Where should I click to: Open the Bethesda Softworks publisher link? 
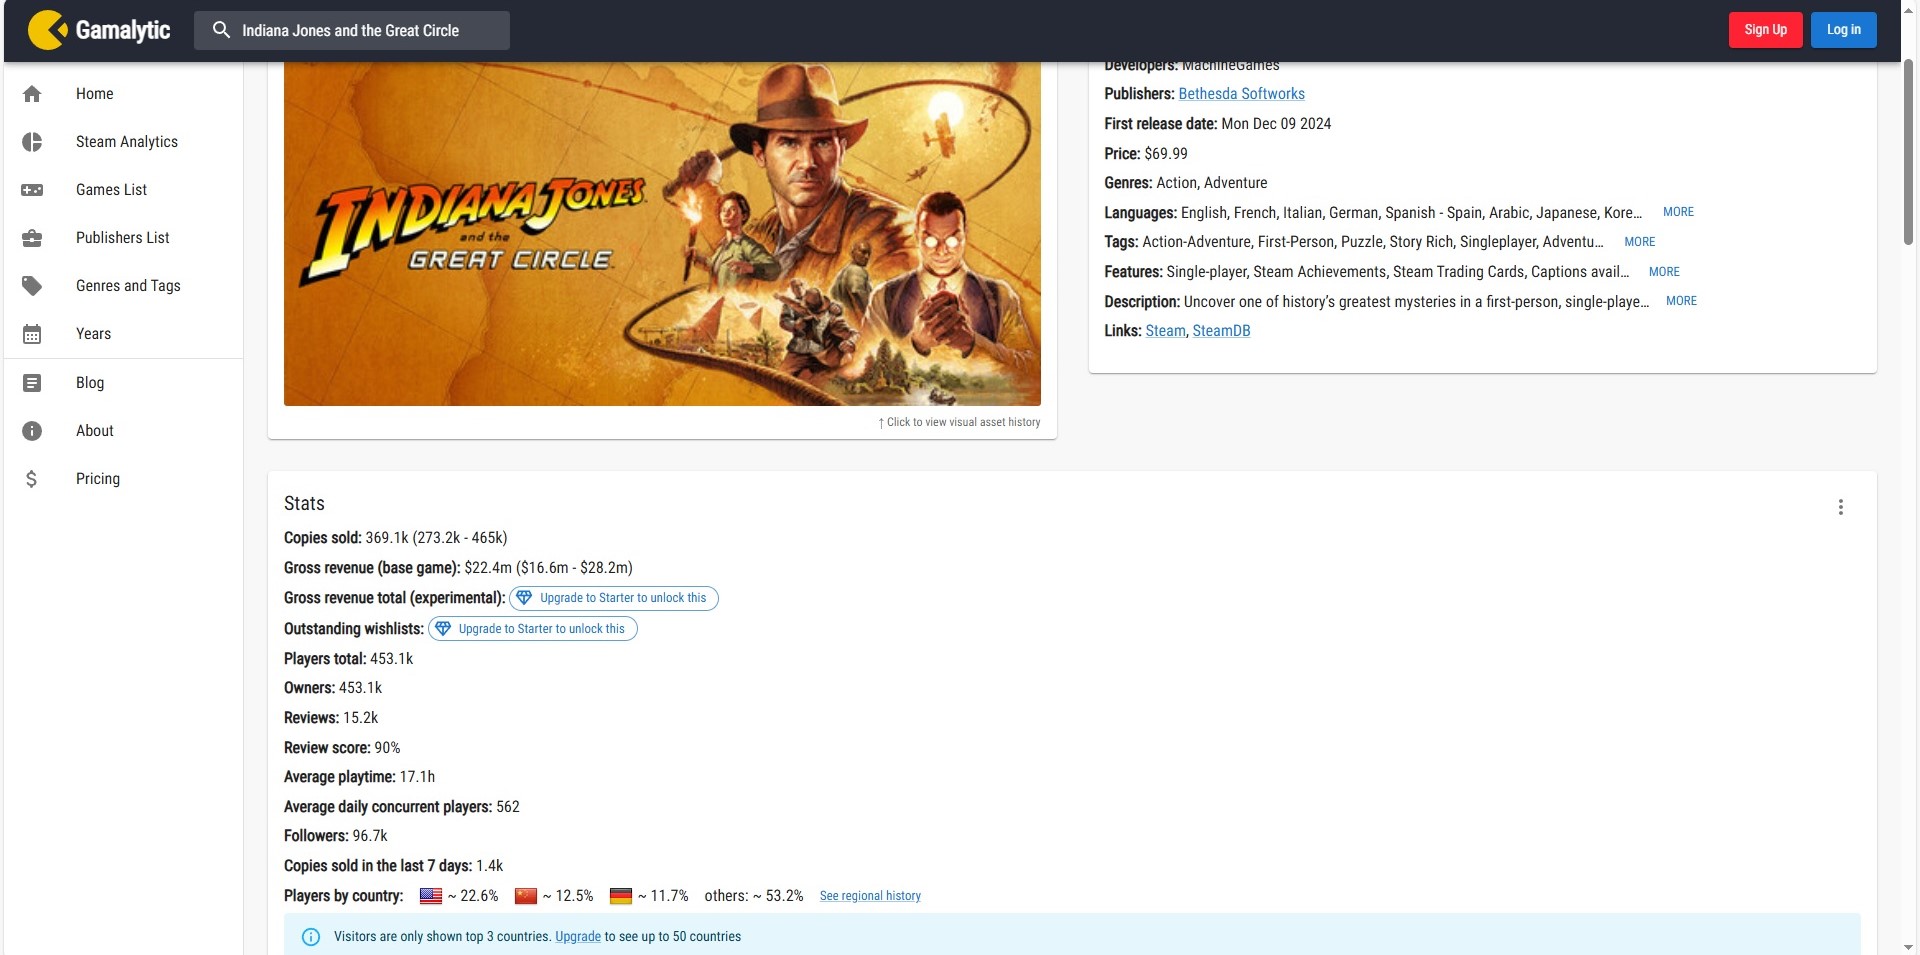[x=1241, y=94]
